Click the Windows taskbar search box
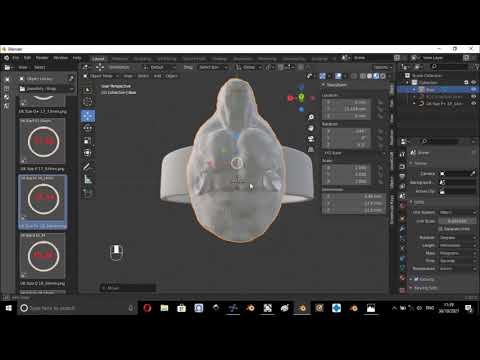Viewport: 480px width, 360px height. click(77, 308)
